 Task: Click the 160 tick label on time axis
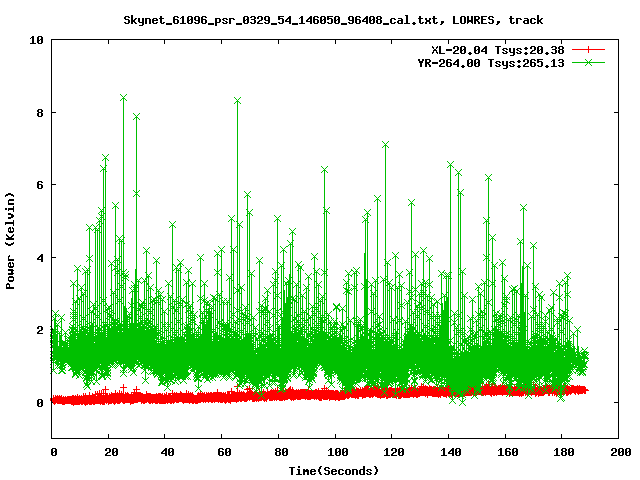point(505,452)
